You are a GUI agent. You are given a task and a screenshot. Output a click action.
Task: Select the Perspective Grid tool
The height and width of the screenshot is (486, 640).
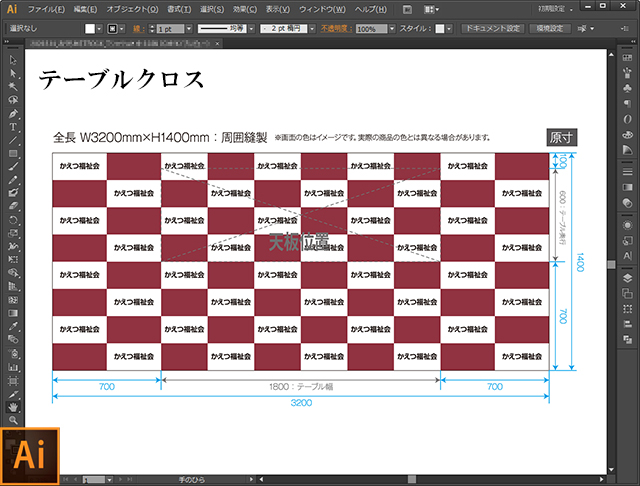click(x=13, y=286)
